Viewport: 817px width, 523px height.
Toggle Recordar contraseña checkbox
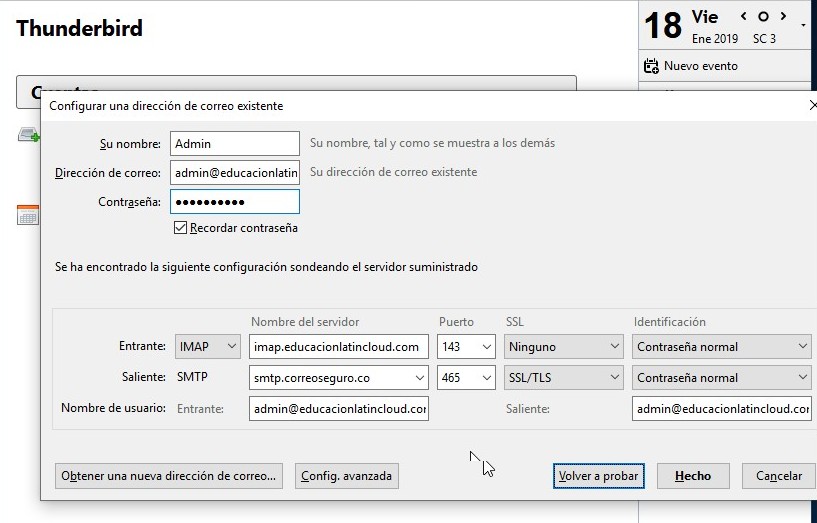click(180, 228)
